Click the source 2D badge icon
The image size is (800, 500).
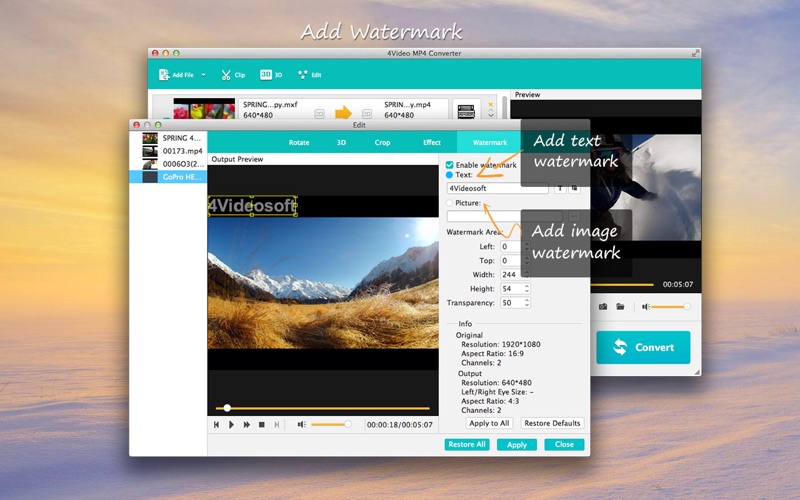click(x=319, y=114)
